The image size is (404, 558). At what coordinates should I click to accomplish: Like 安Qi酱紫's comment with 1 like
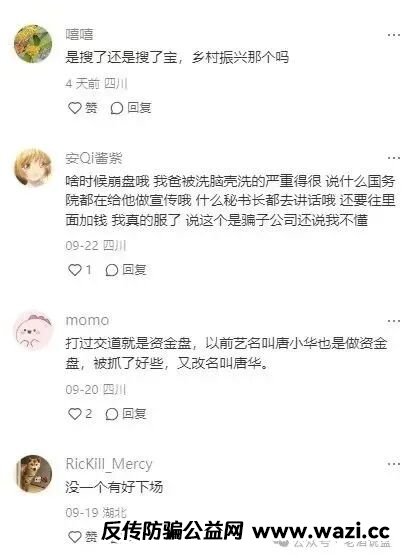(x=80, y=270)
